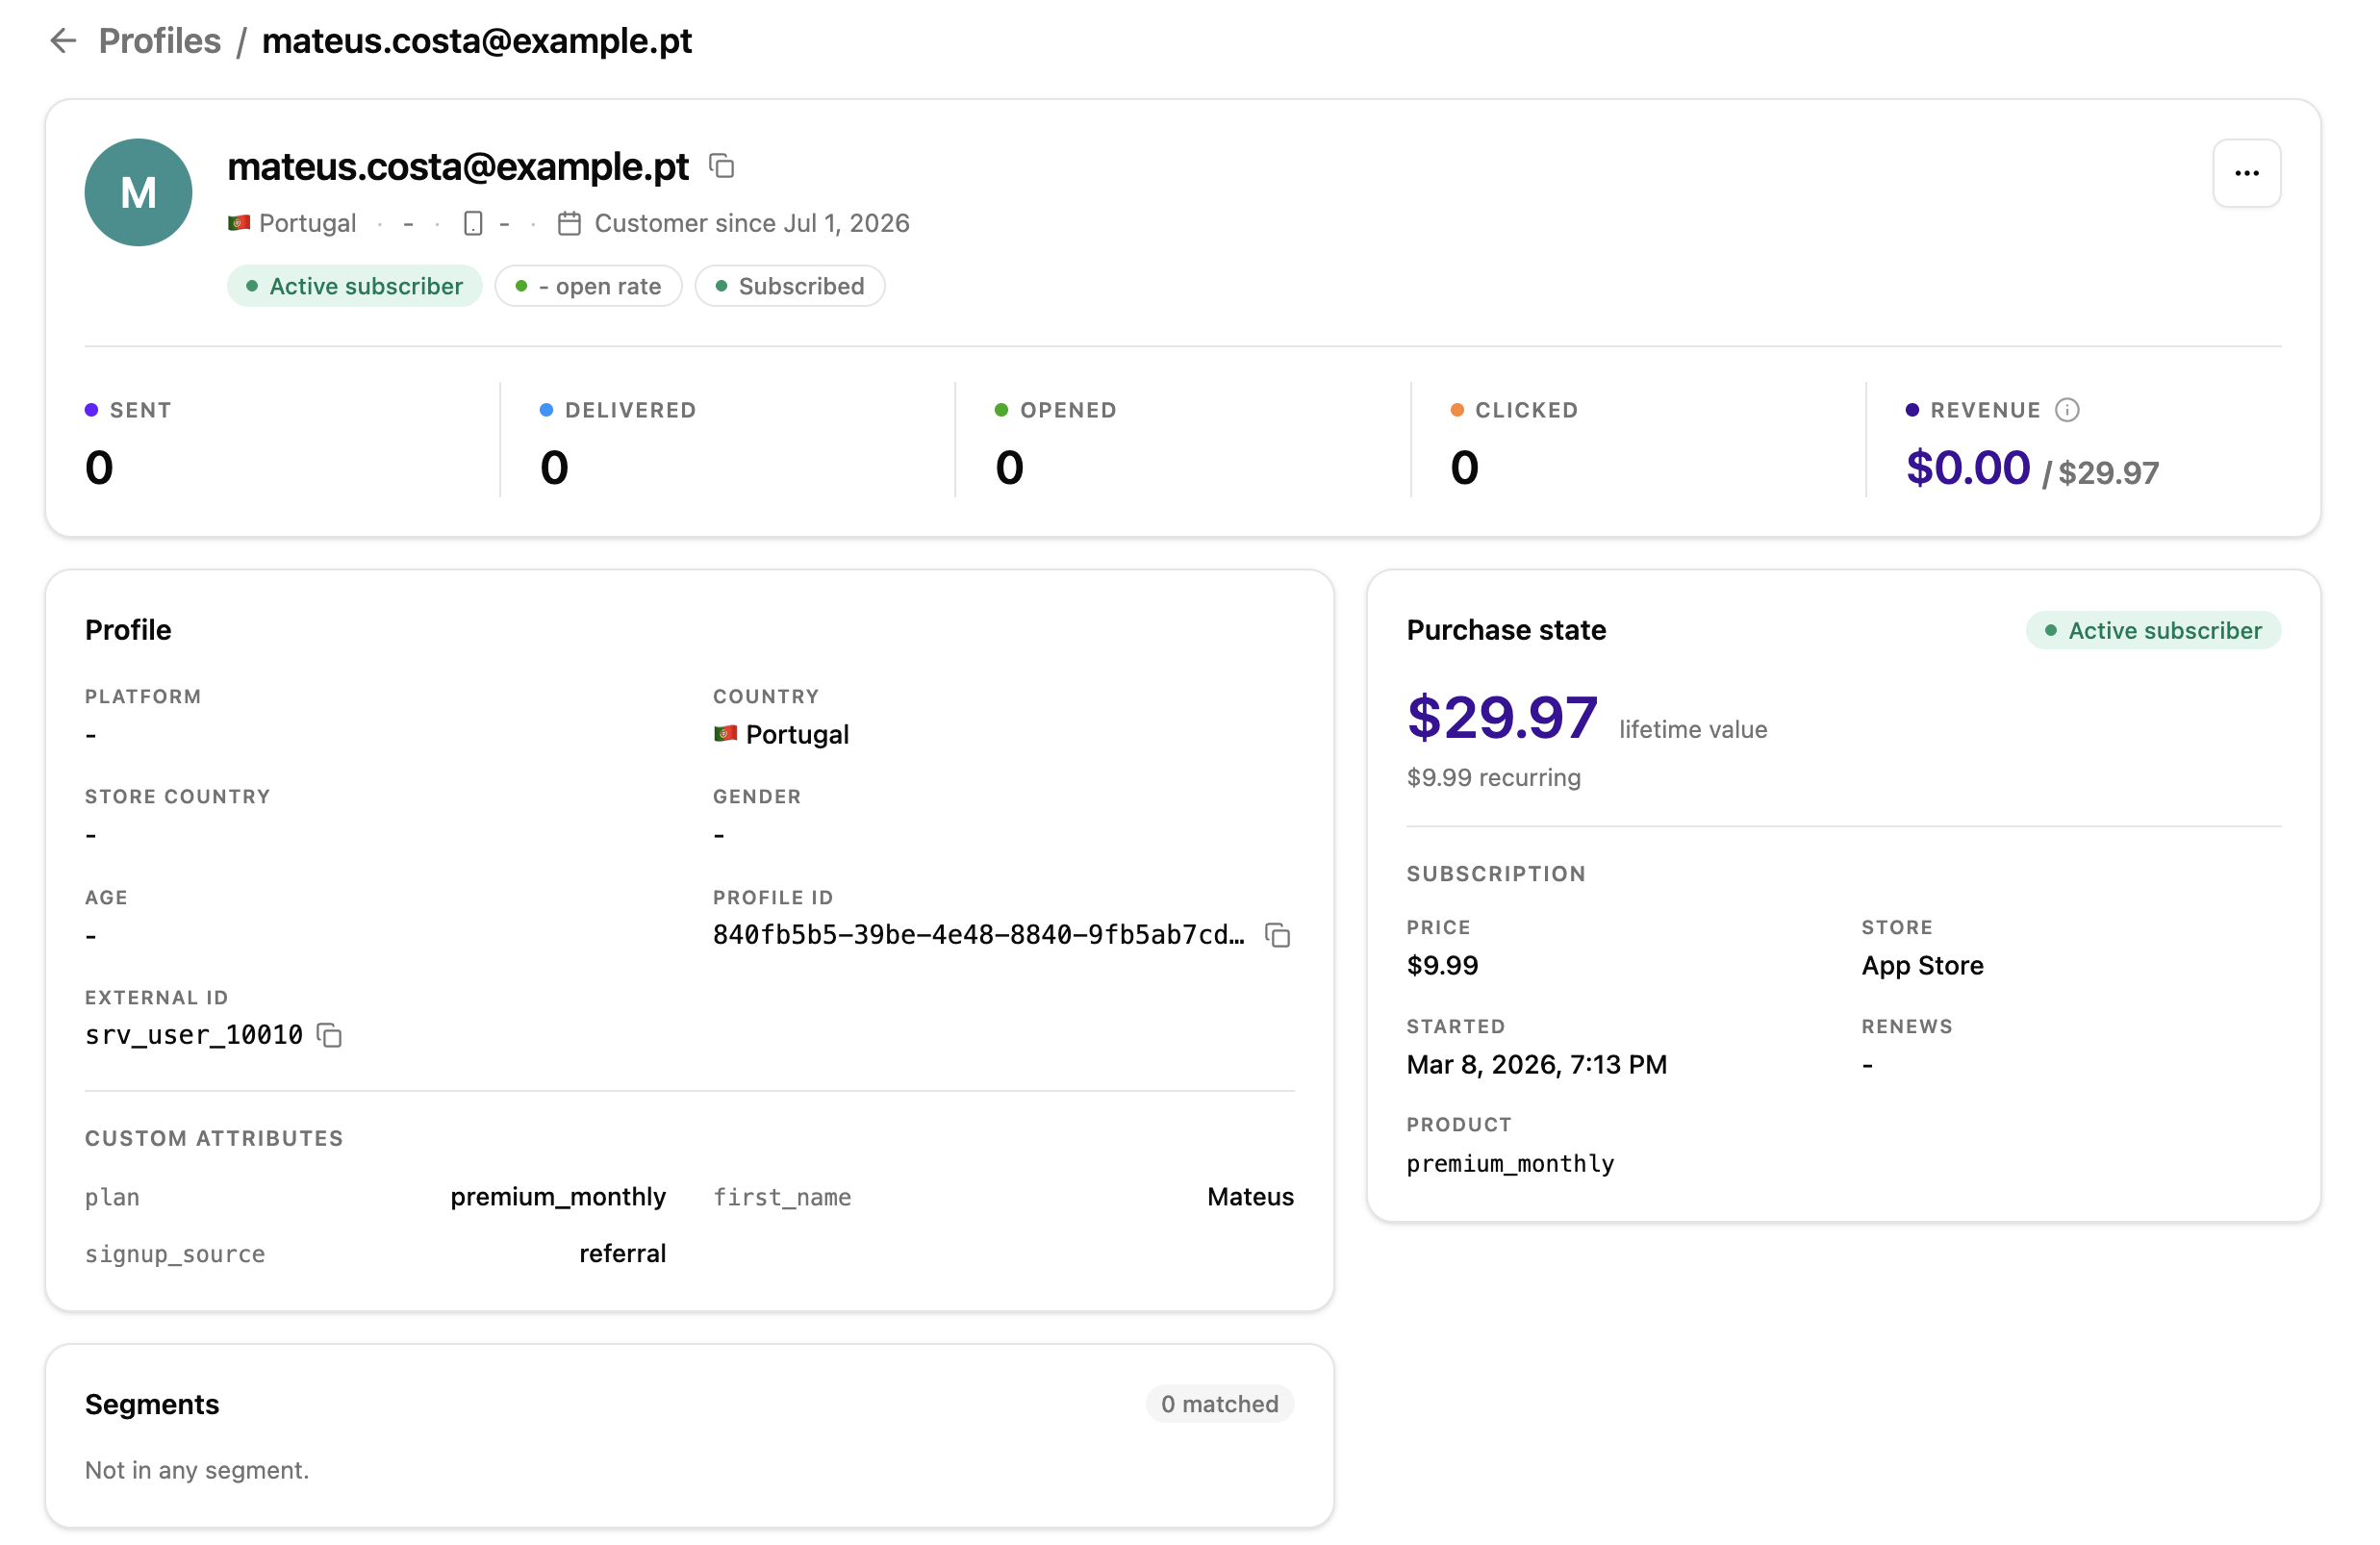Screen dimensions: 2380x1545
Task: Copy the external ID srv_user_10010
Action: tap(329, 1035)
